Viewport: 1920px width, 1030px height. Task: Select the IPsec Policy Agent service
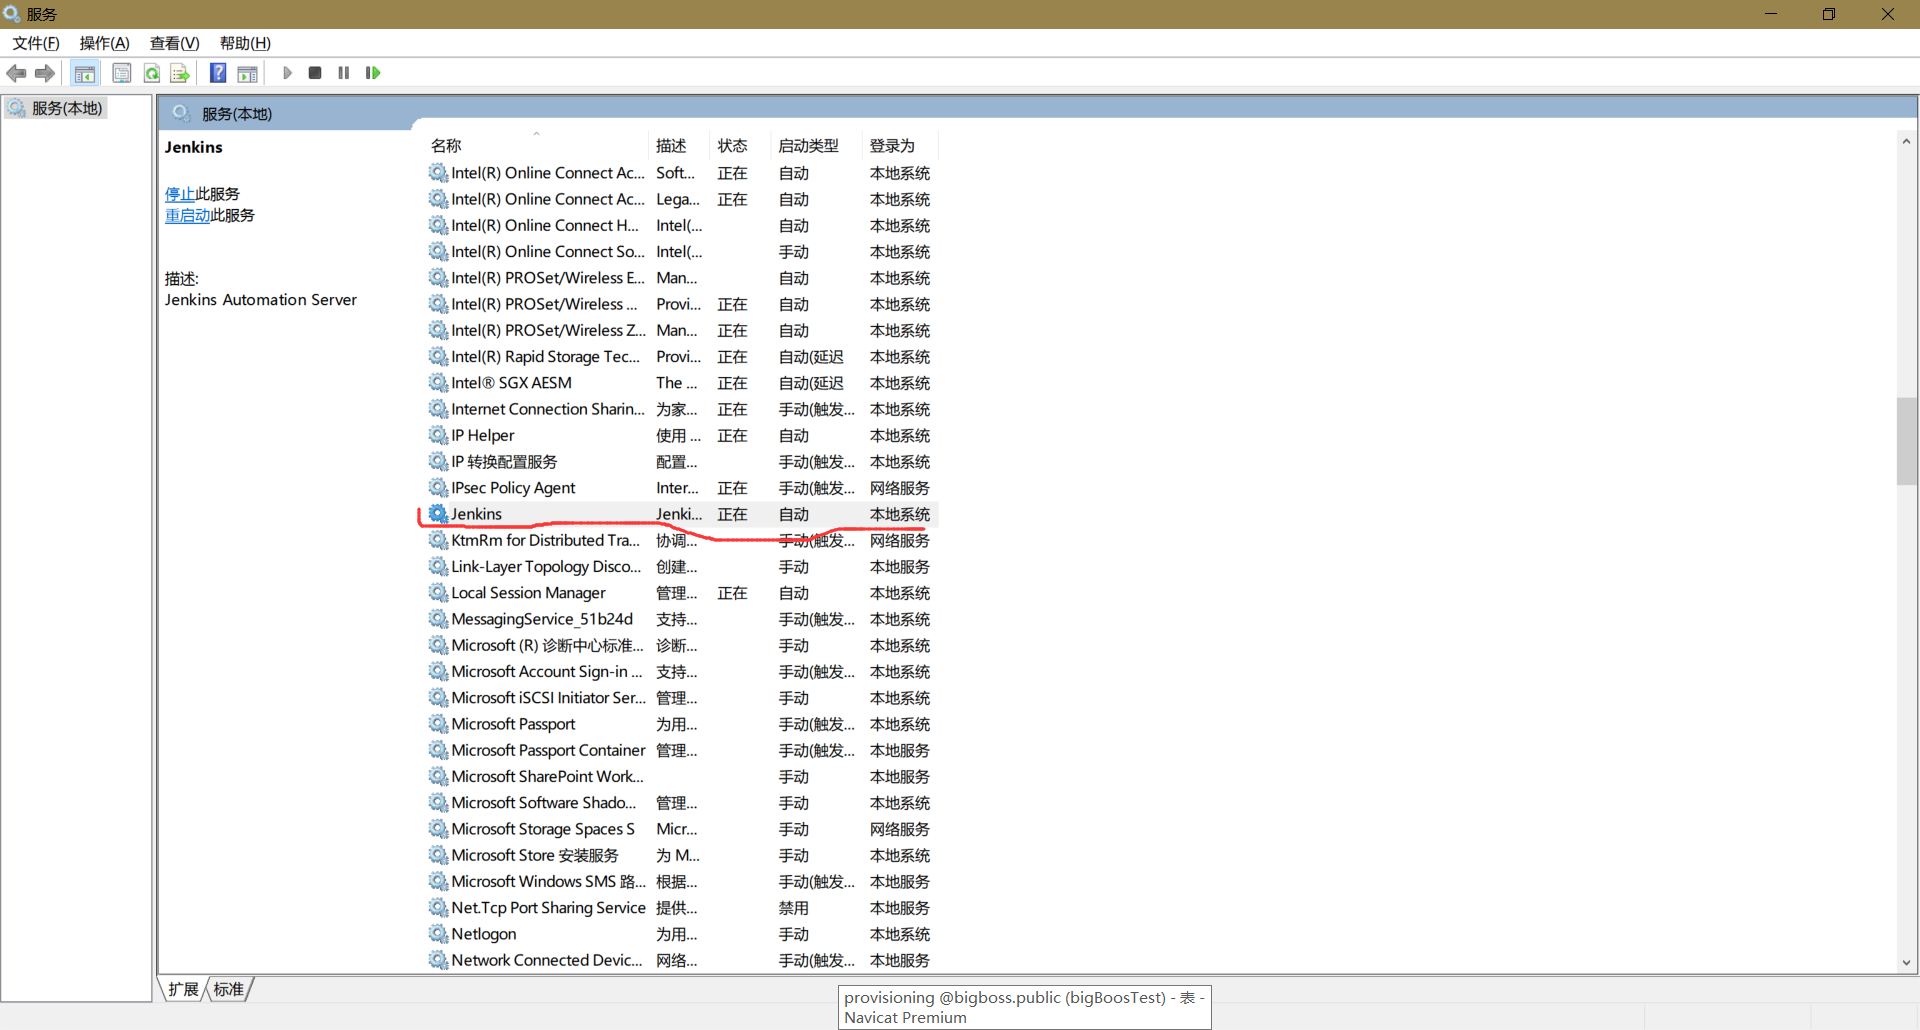point(683,488)
